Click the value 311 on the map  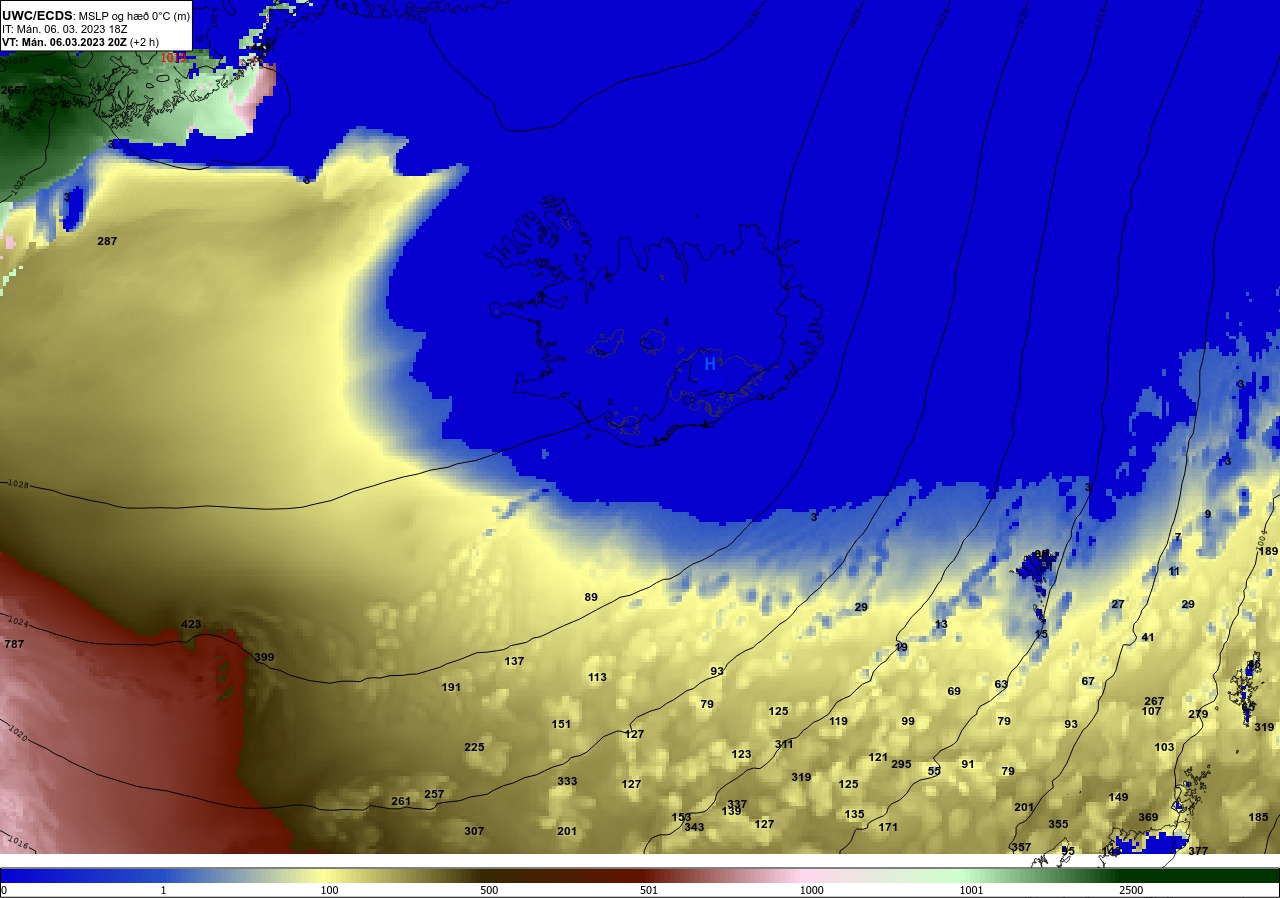pyautogui.click(x=784, y=744)
